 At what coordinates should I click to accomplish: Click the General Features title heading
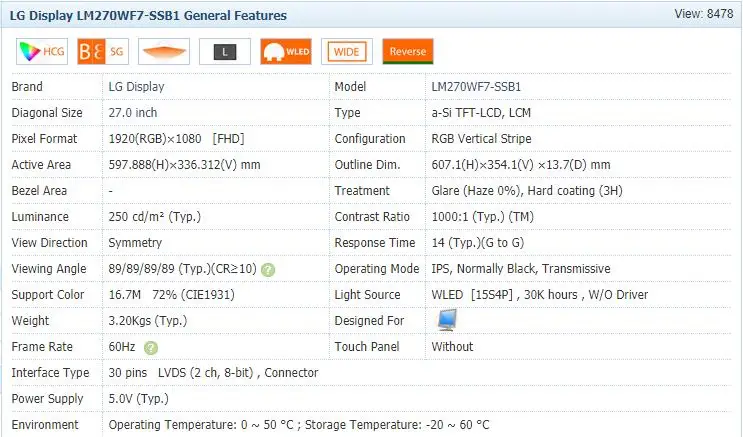tap(148, 16)
